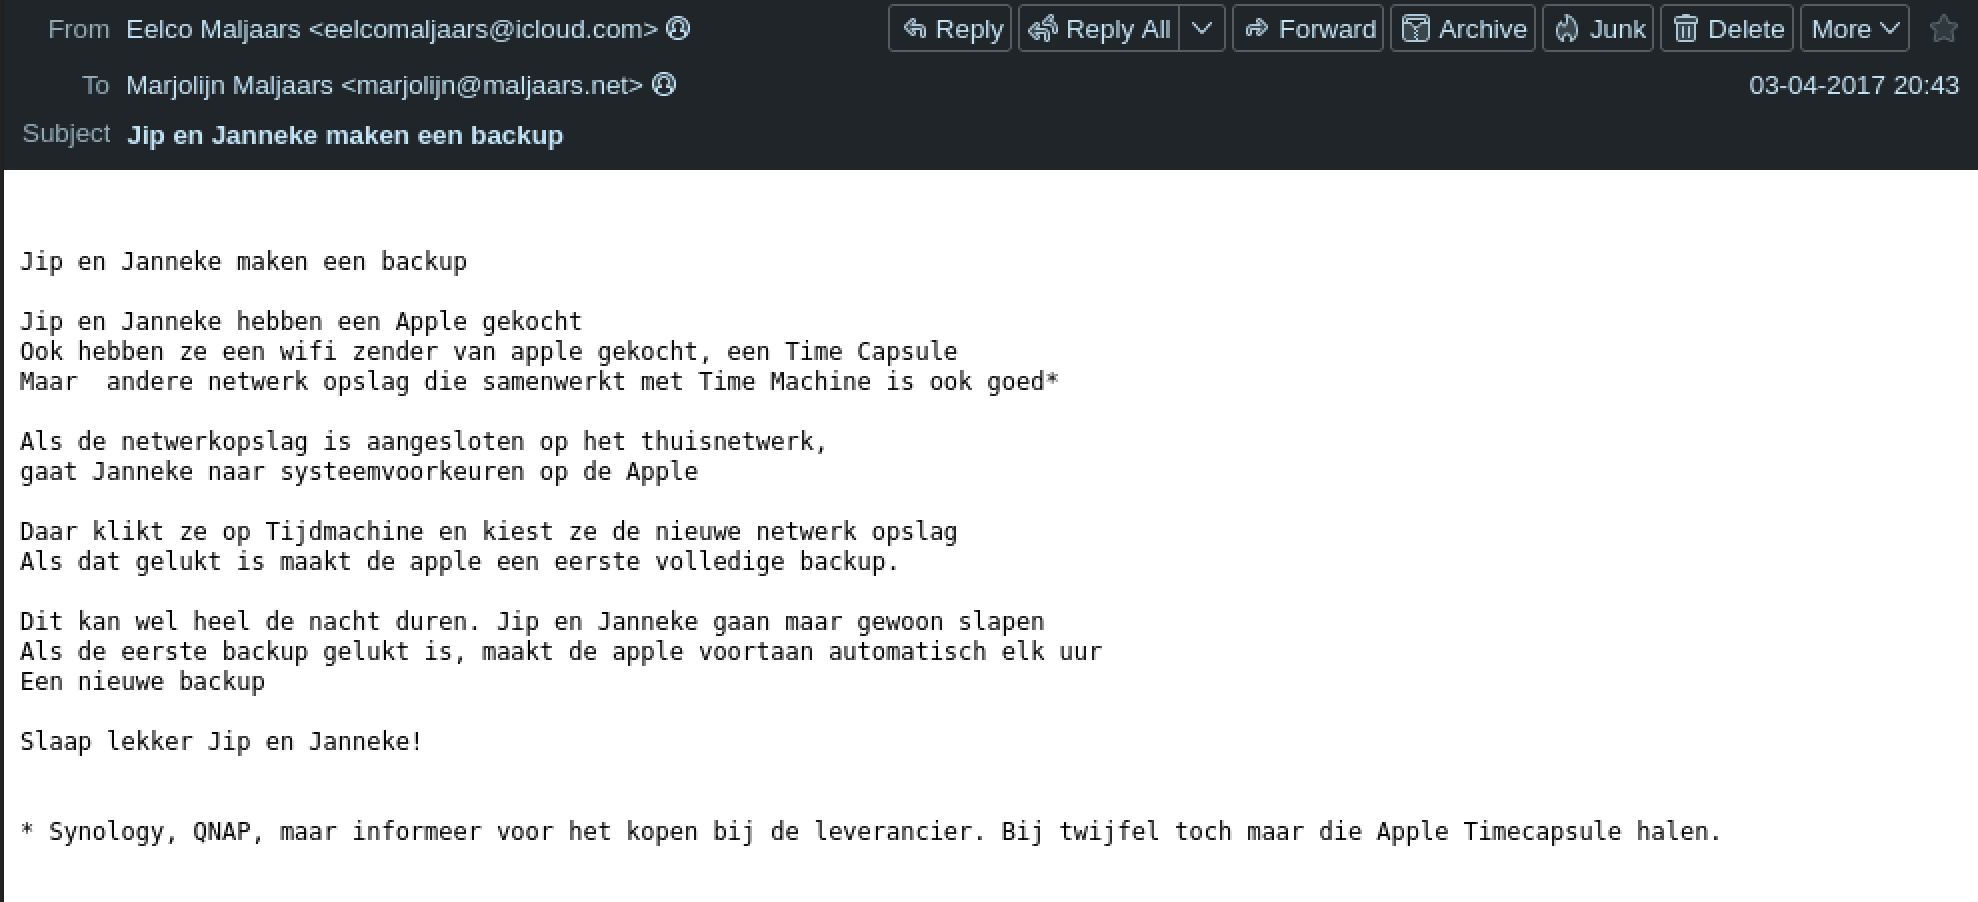Select the Forward arrow icon

click(x=1258, y=29)
